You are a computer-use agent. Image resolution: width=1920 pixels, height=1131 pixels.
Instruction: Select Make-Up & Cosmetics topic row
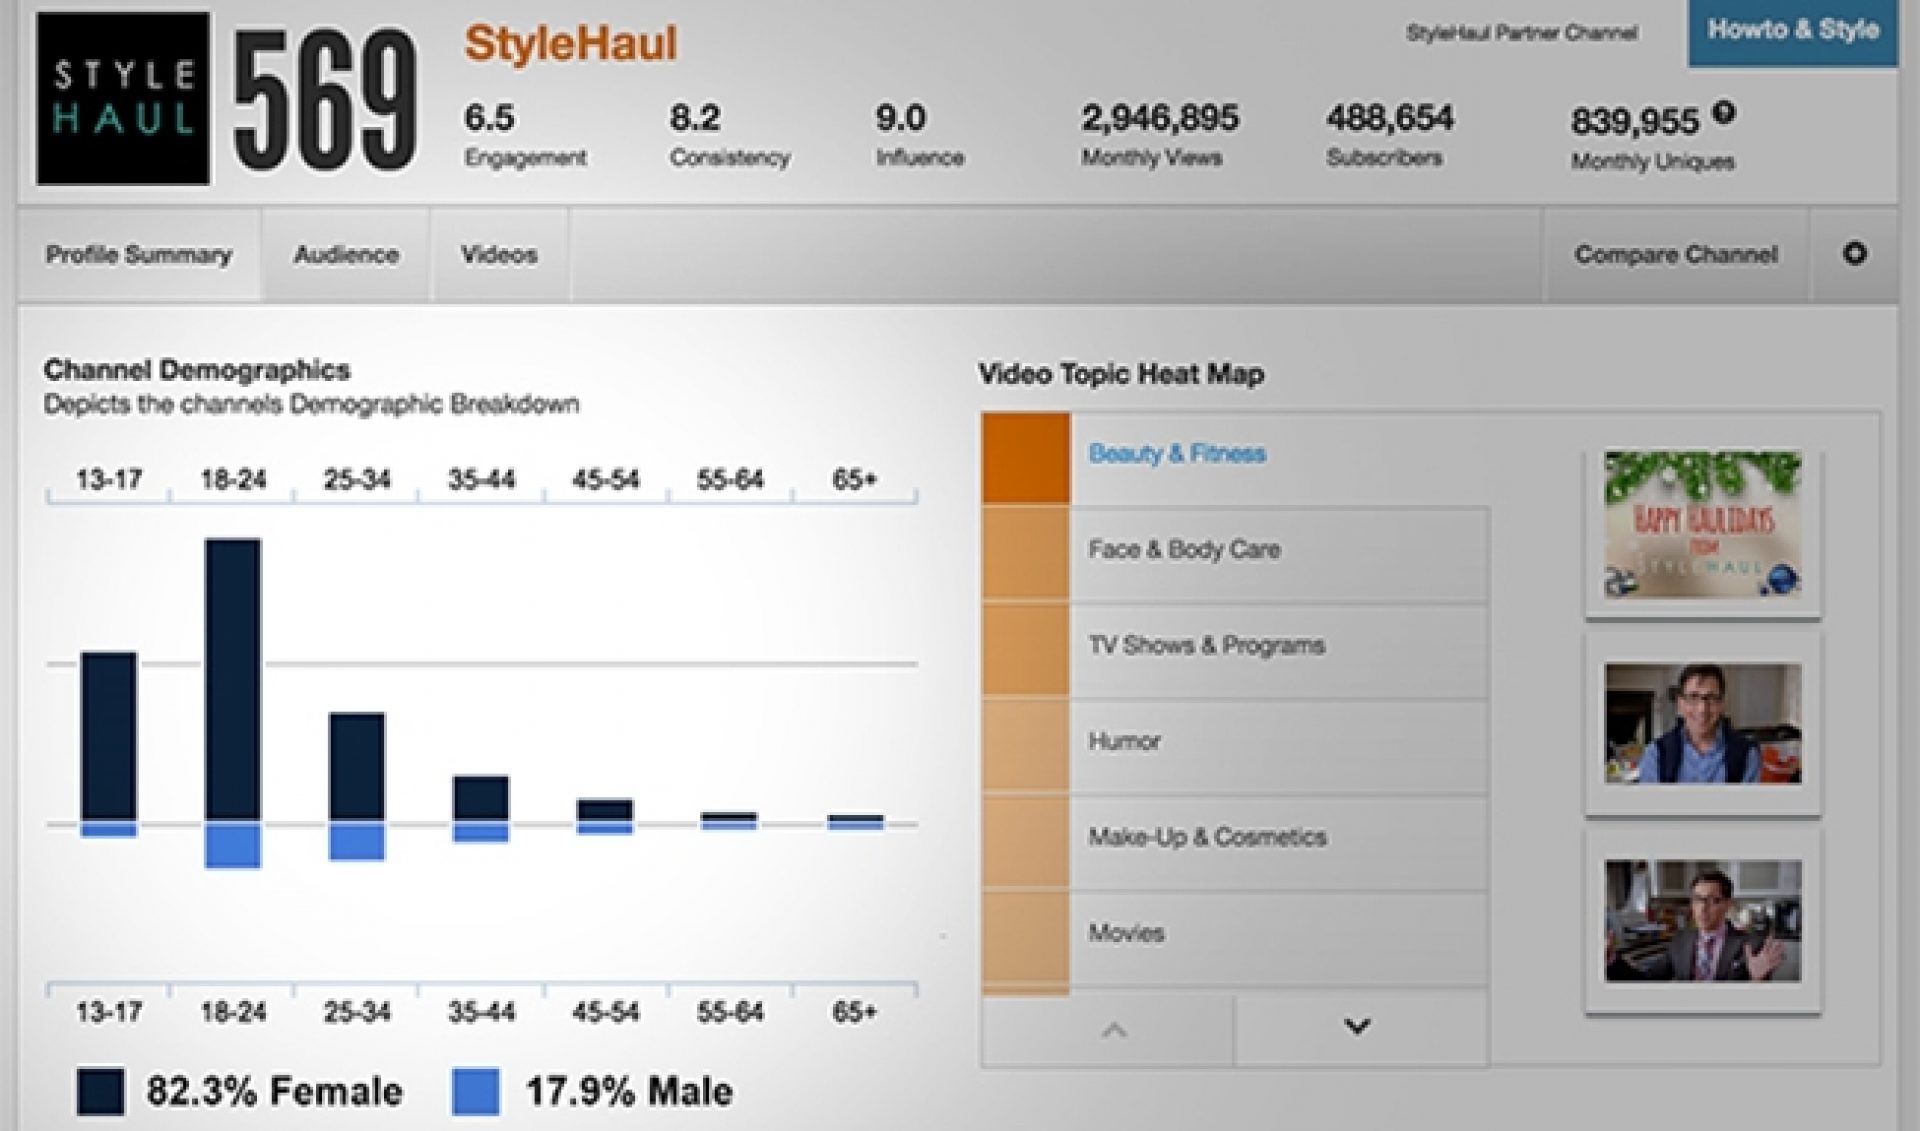tap(1208, 837)
